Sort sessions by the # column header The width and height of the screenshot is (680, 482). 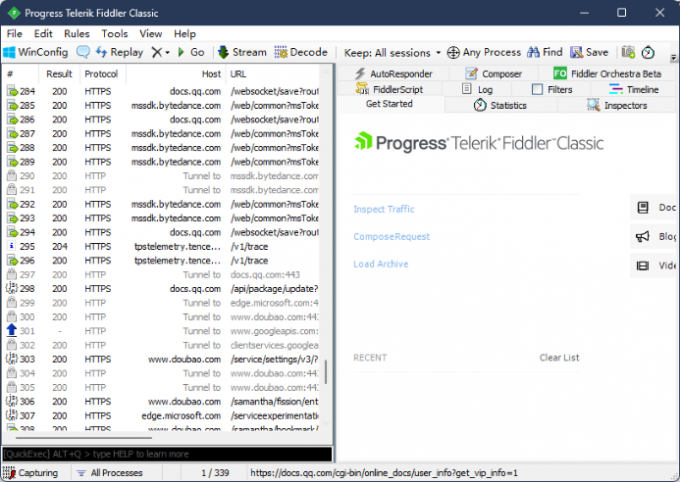click(20, 74)
